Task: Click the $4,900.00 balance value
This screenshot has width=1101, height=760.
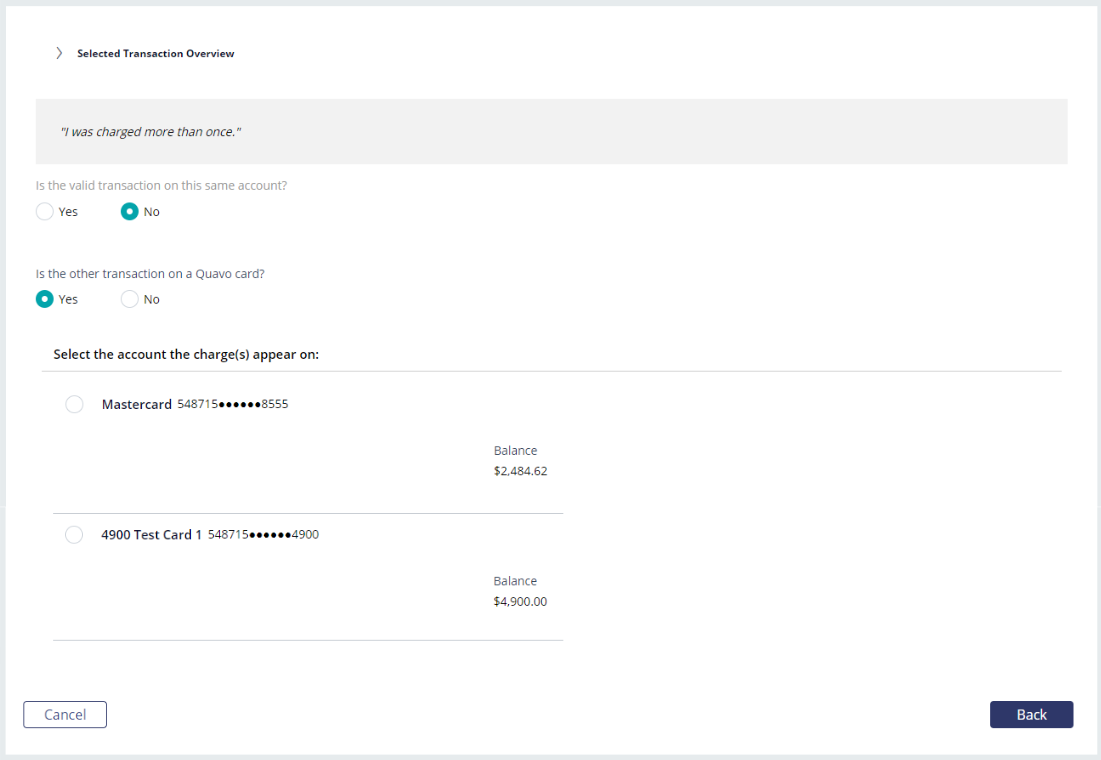Action: point(520,602)
